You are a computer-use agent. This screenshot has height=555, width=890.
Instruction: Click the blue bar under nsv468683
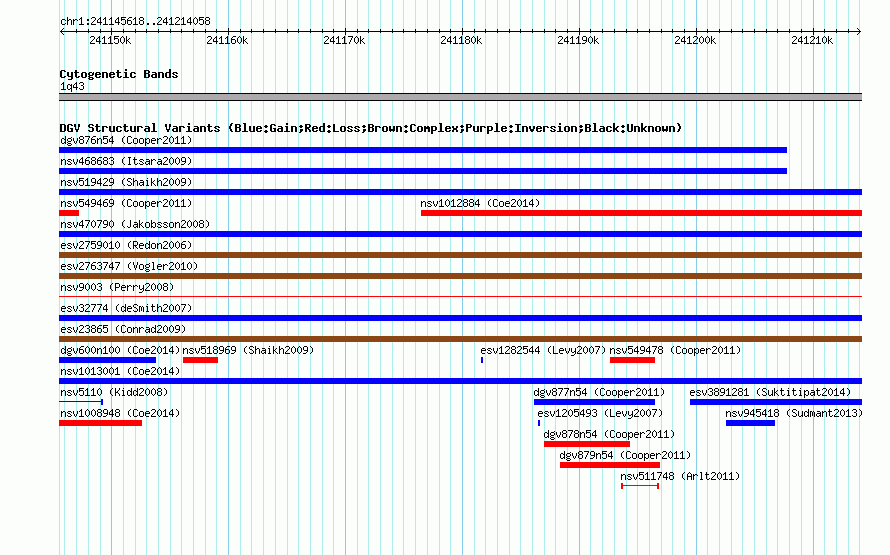tap(423, 171)
